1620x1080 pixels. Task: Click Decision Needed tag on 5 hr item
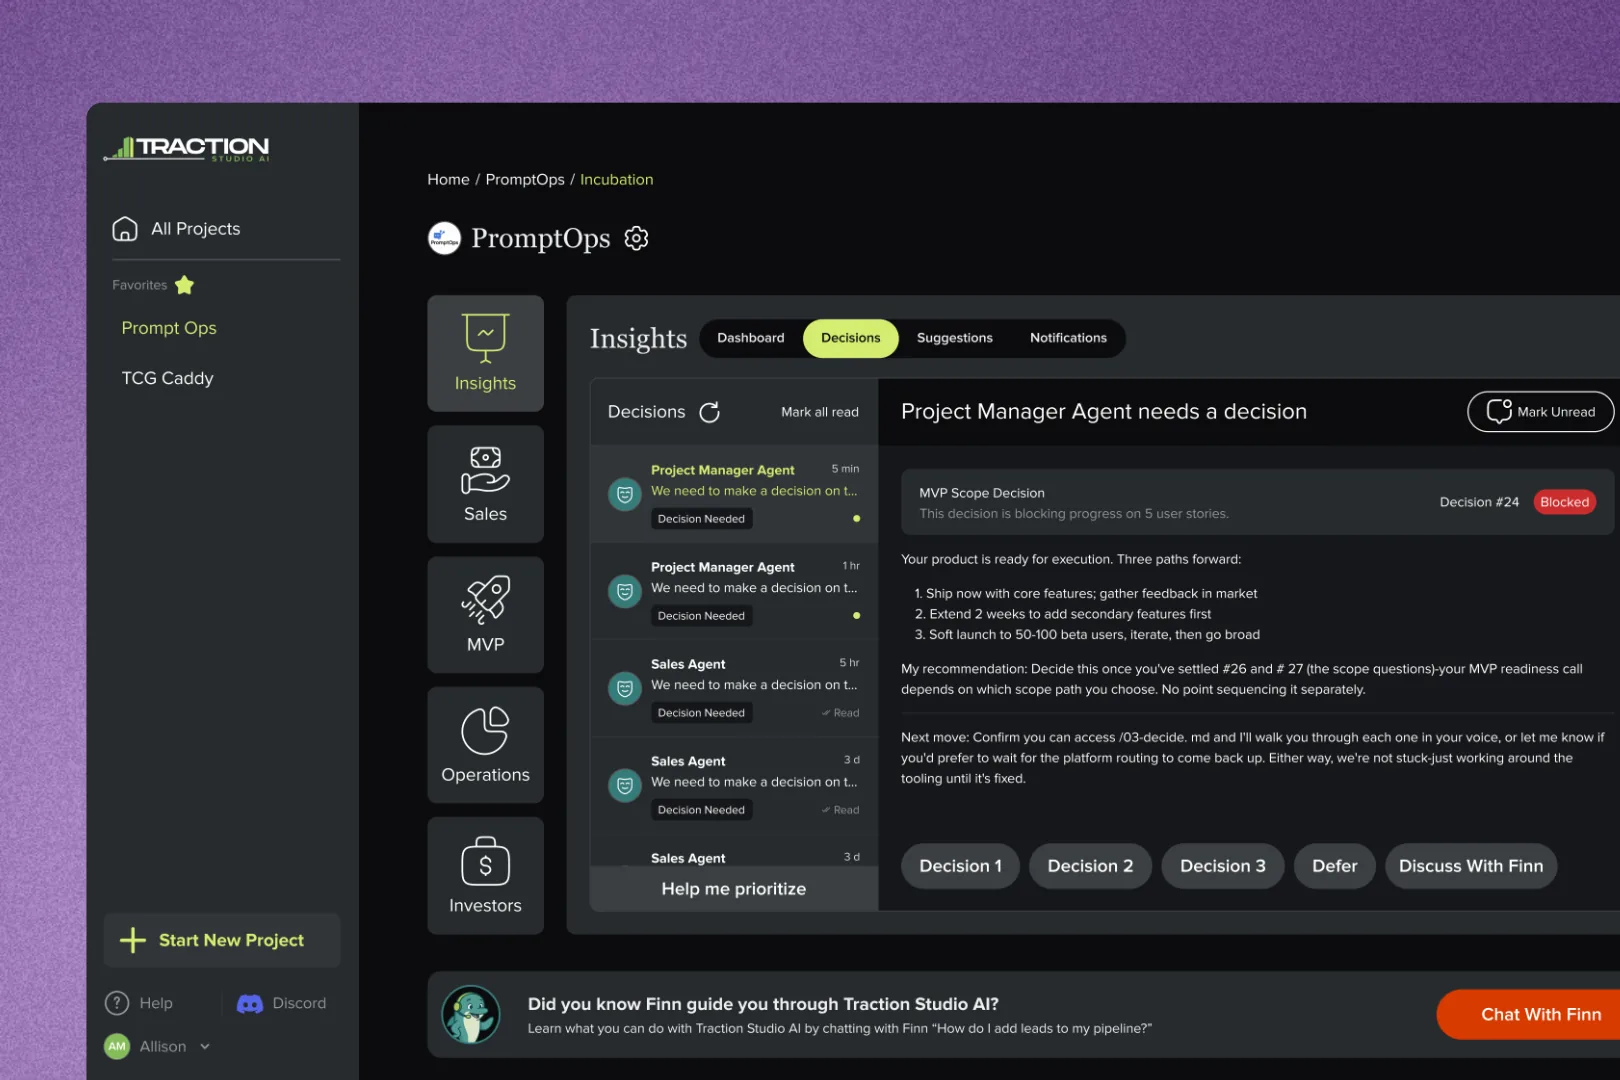click(x=701, y=713)
